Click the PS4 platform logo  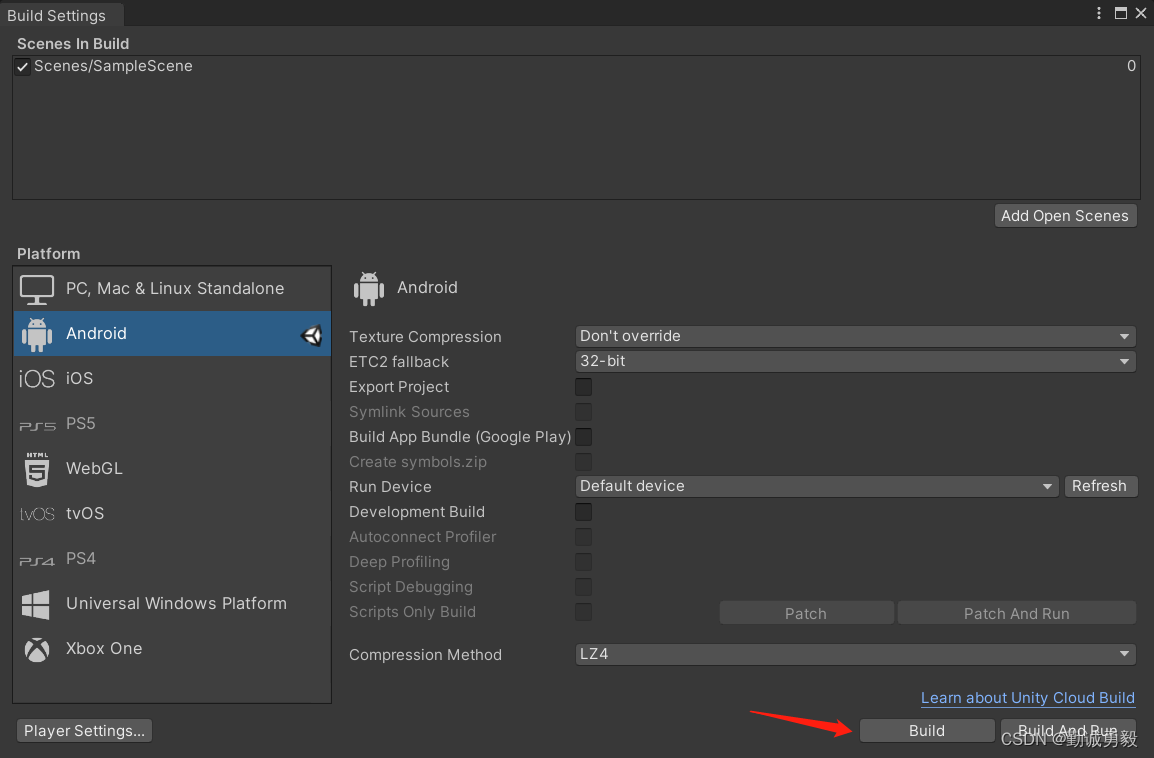click(37, 561)
